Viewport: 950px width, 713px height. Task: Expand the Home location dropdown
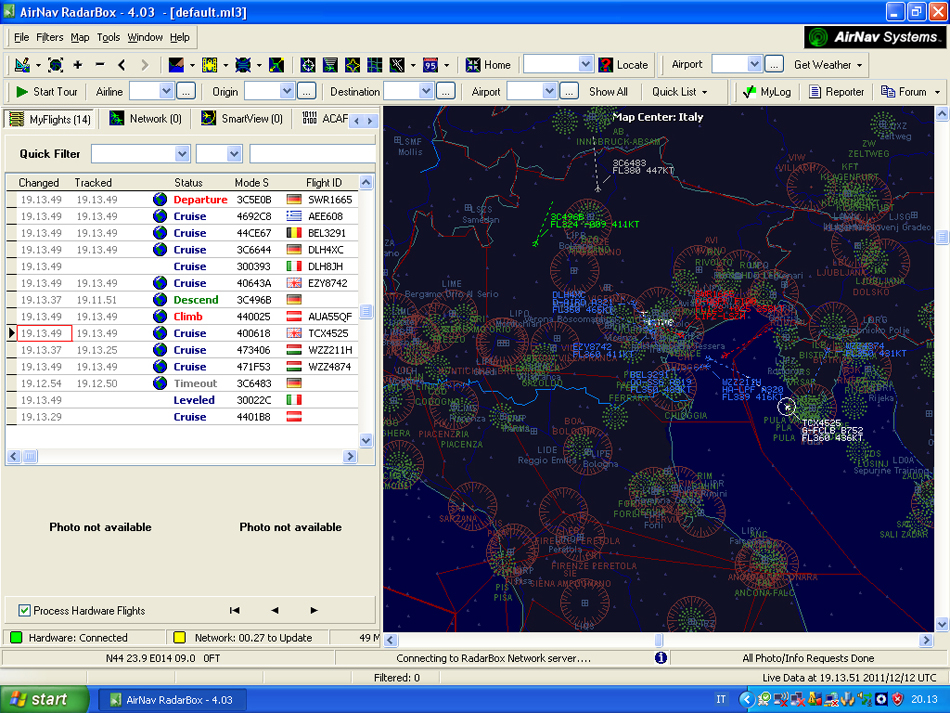click(585, 64)
